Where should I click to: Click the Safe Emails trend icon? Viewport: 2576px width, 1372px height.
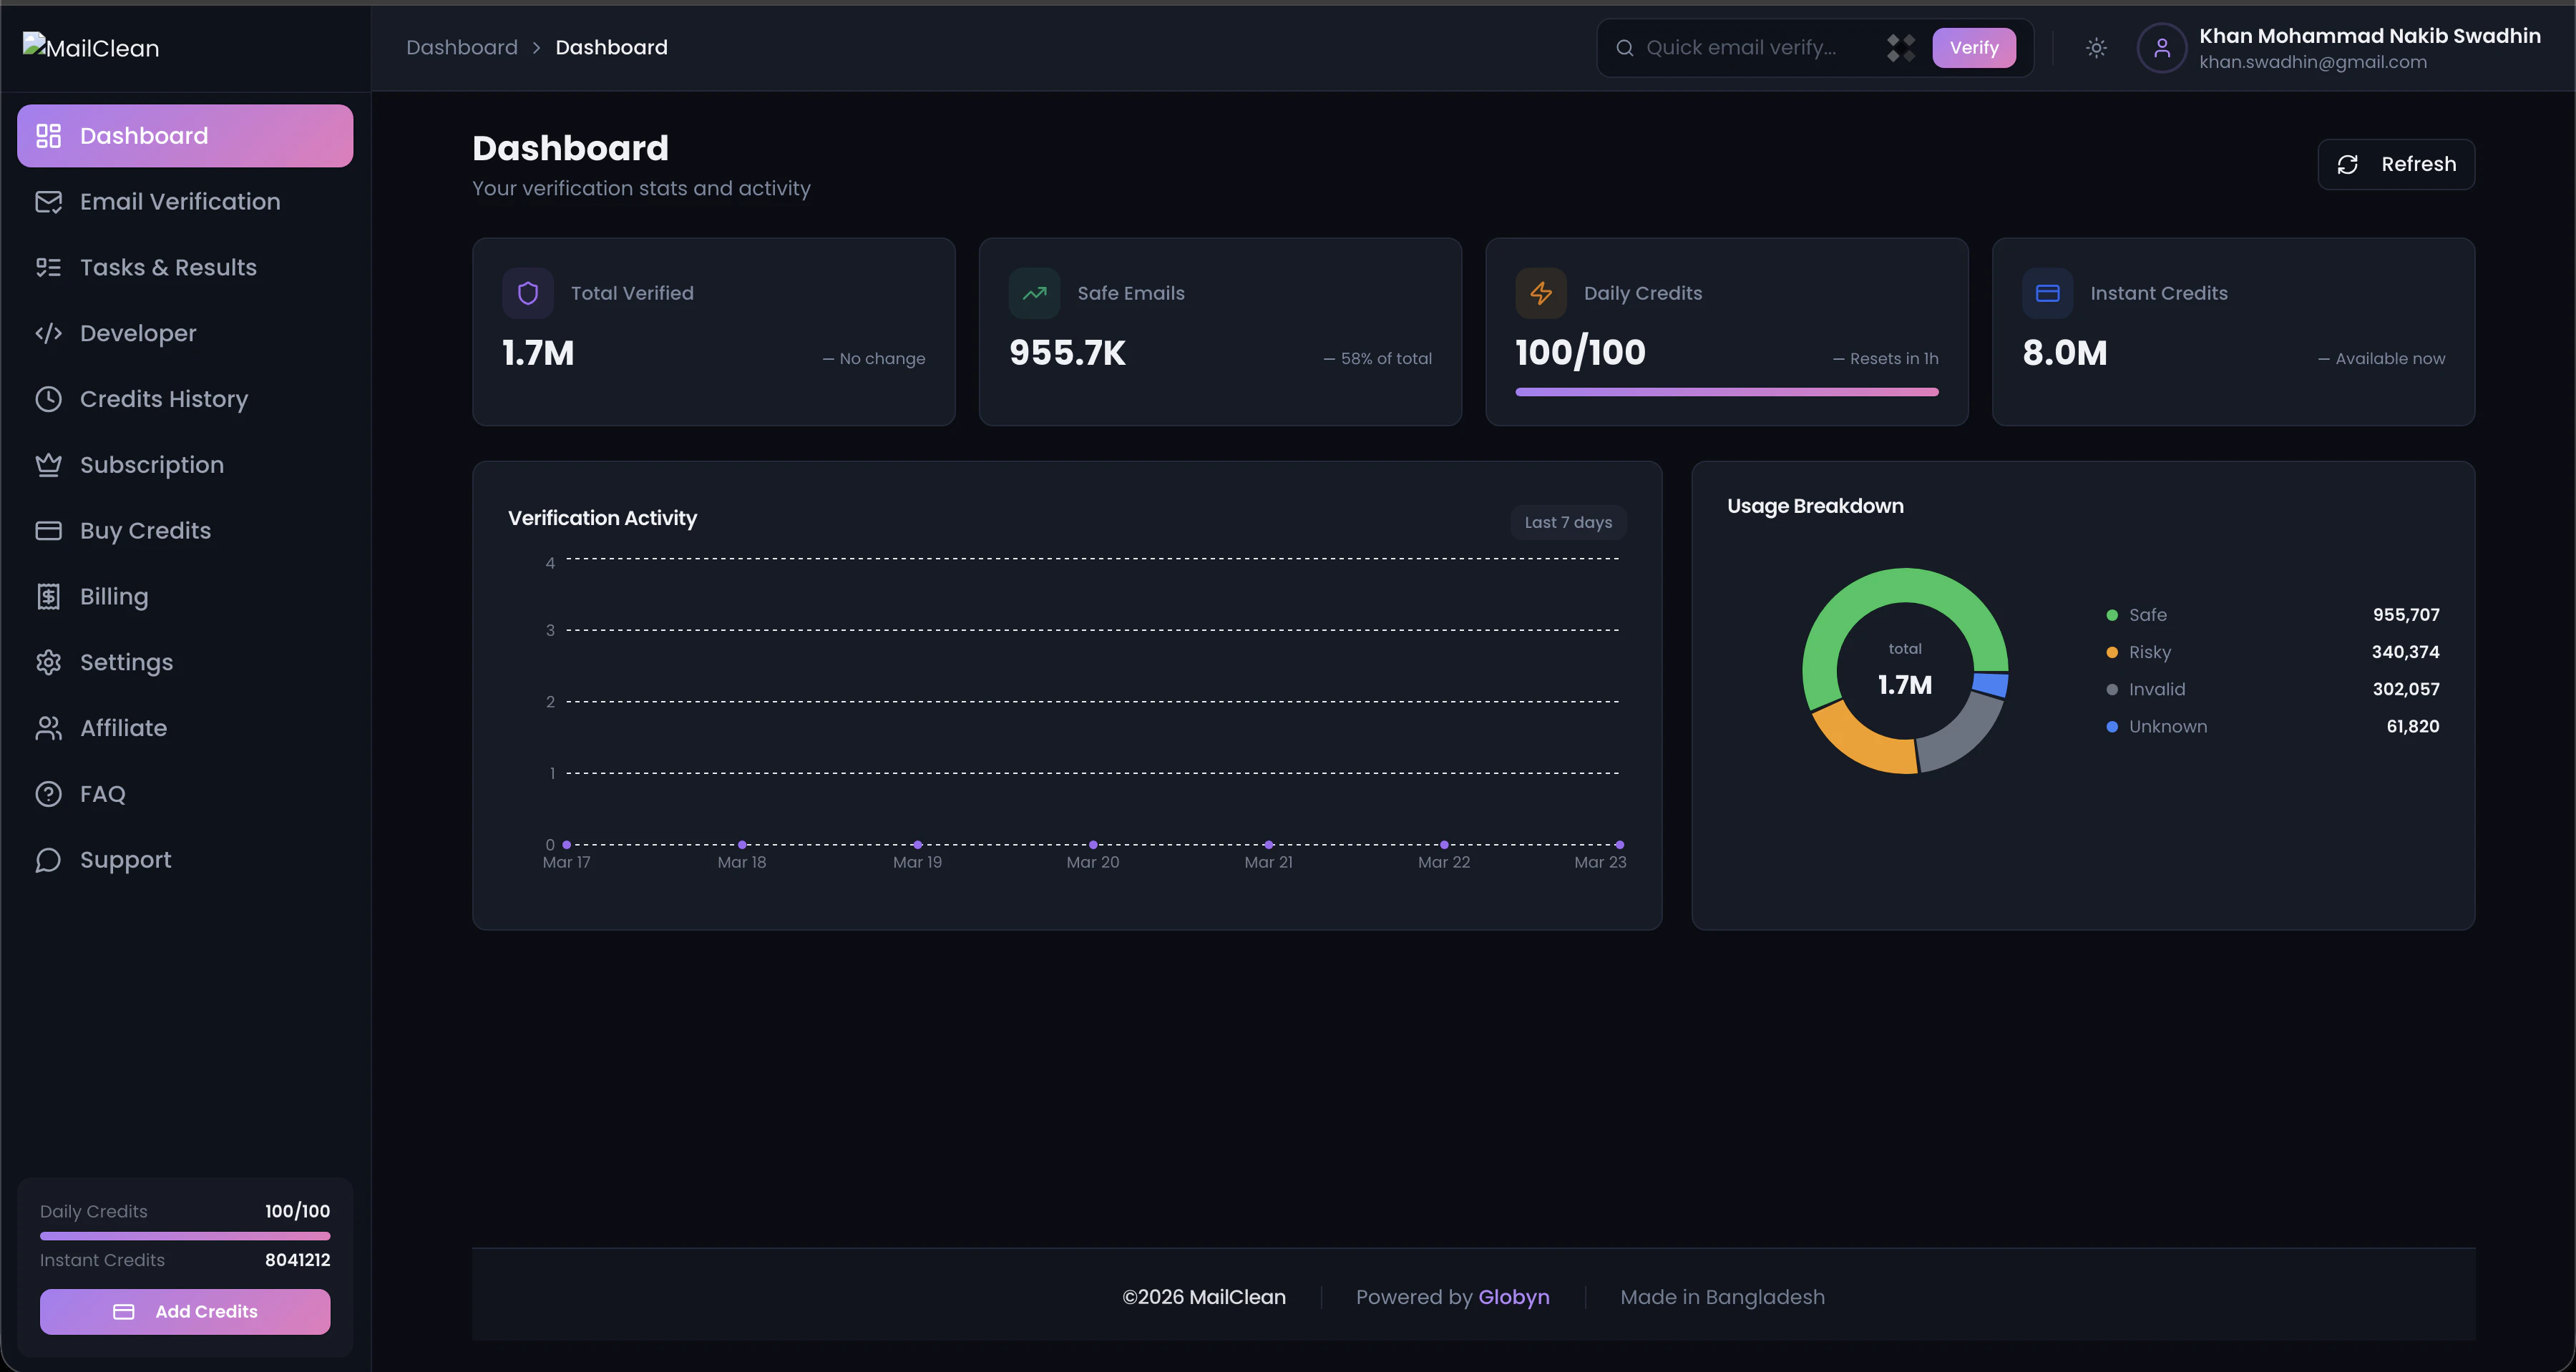coord(1034,293)
